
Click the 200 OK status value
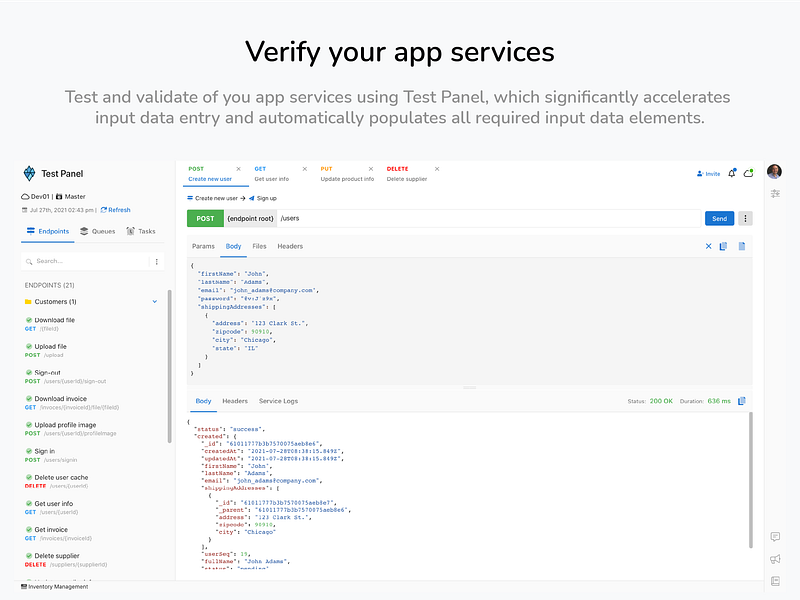pos(661,401)
